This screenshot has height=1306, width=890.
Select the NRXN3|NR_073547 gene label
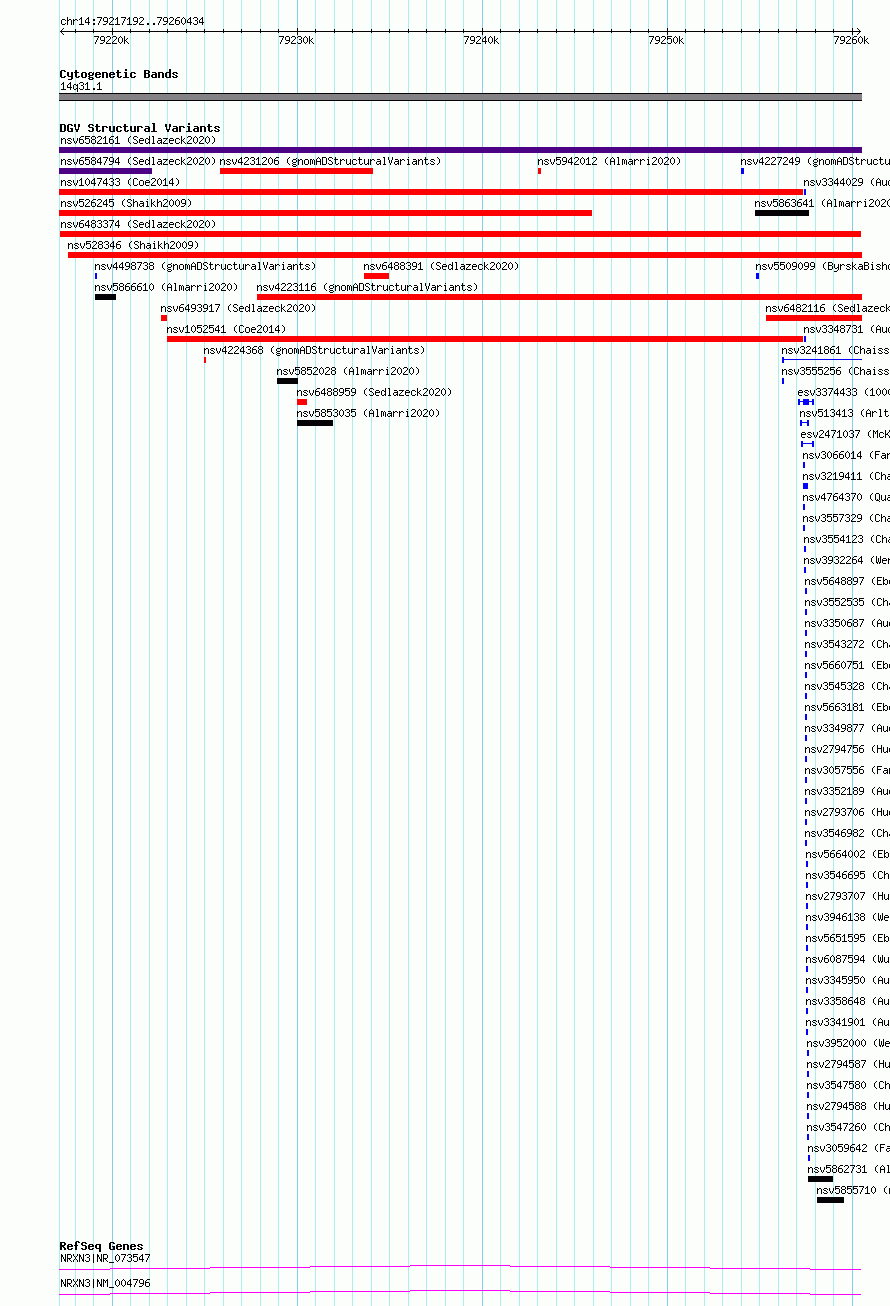[105, 1258]
